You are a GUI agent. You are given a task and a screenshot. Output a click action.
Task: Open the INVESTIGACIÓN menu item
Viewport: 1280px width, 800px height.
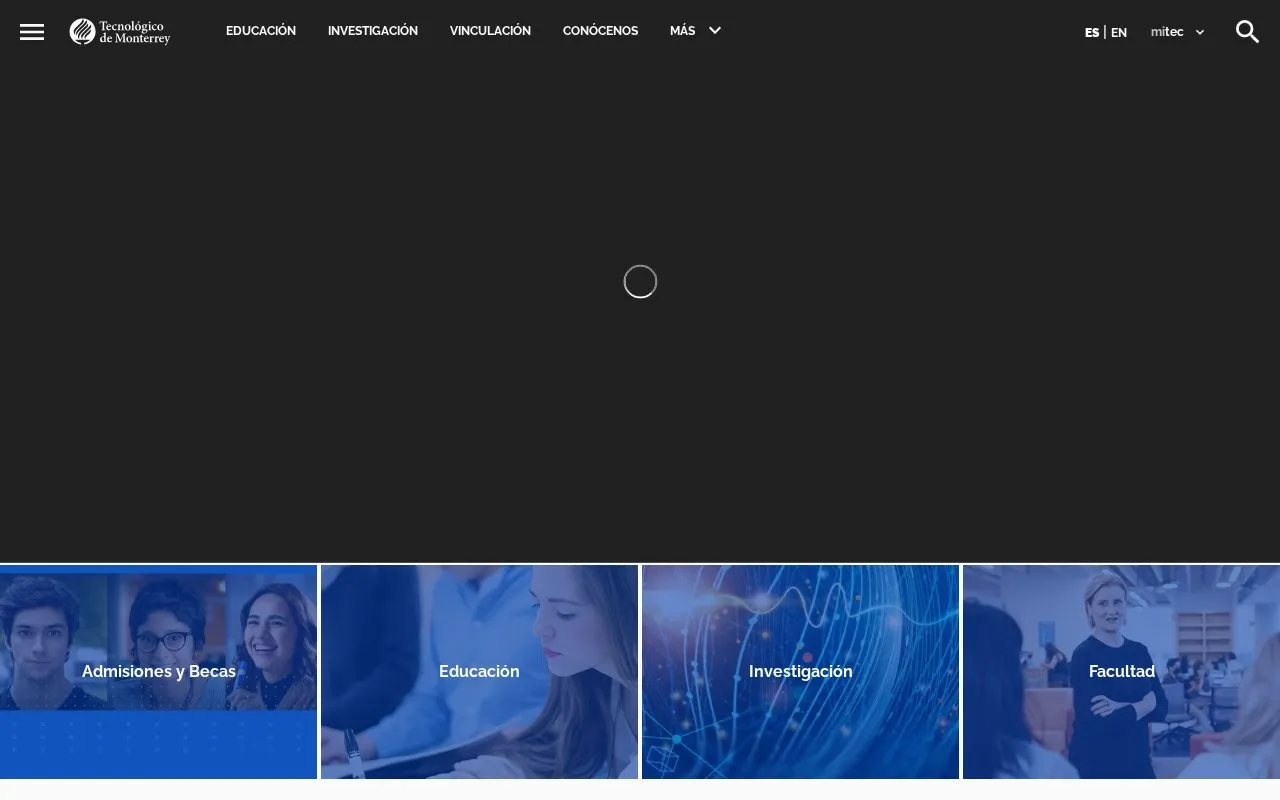[373, 31]
